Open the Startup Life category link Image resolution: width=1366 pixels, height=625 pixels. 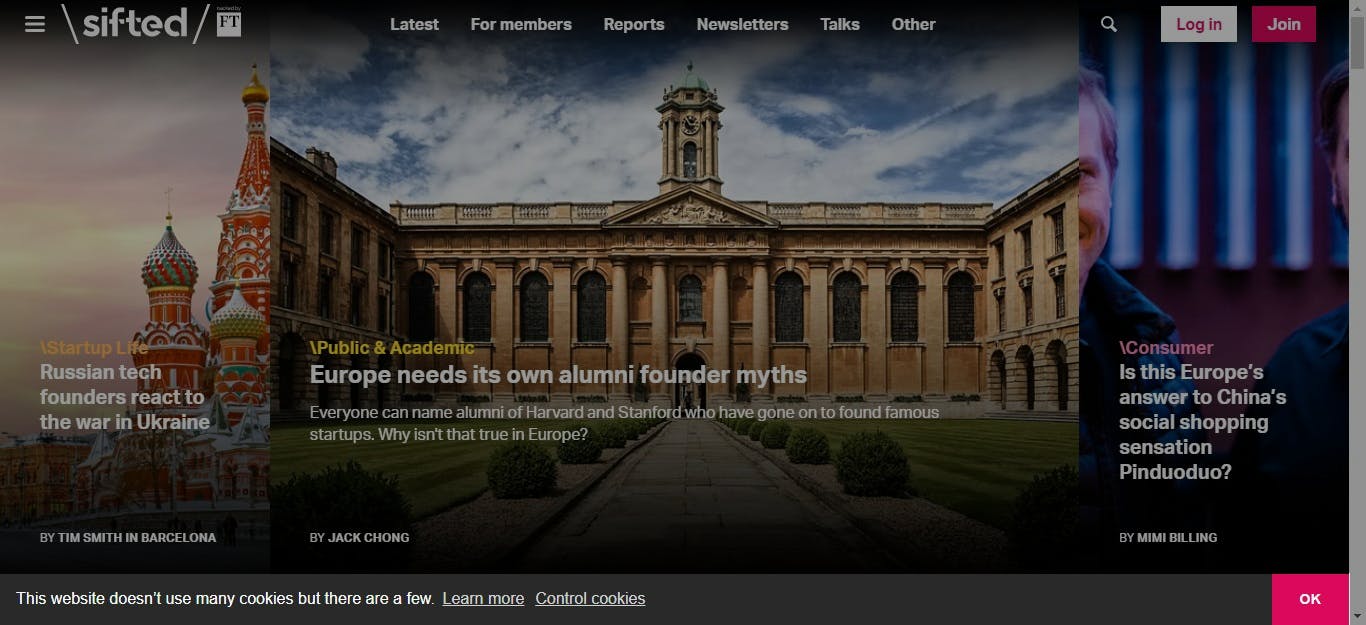tap(94, 348)
